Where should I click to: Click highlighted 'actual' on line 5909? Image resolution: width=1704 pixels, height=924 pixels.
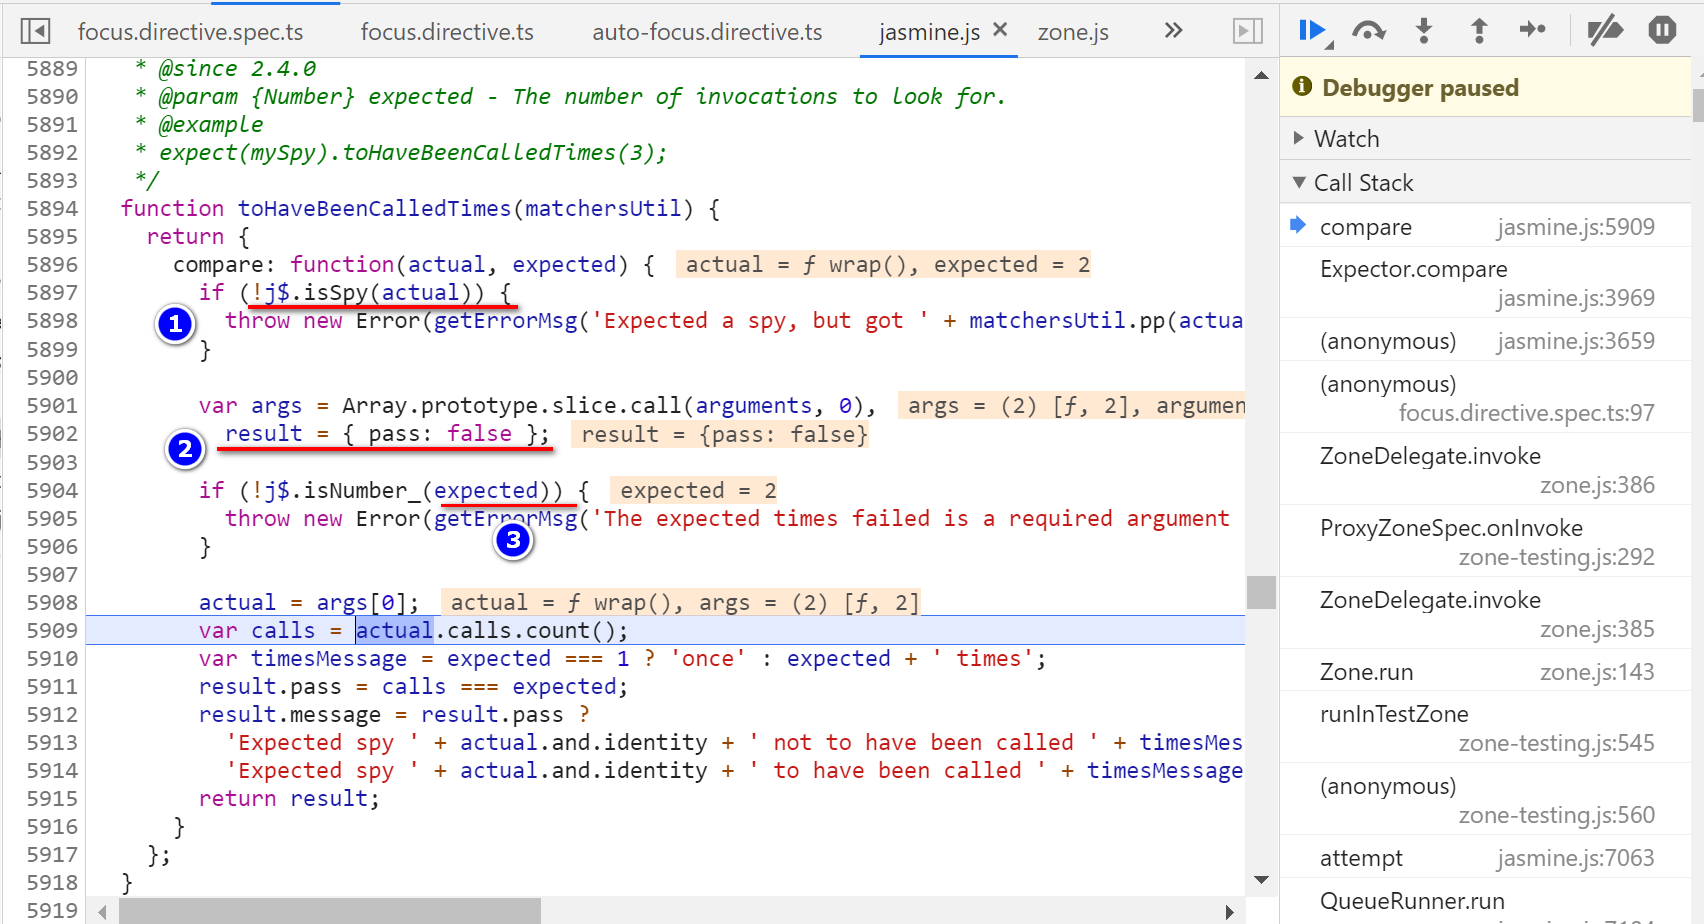click(x=395, y=630)
